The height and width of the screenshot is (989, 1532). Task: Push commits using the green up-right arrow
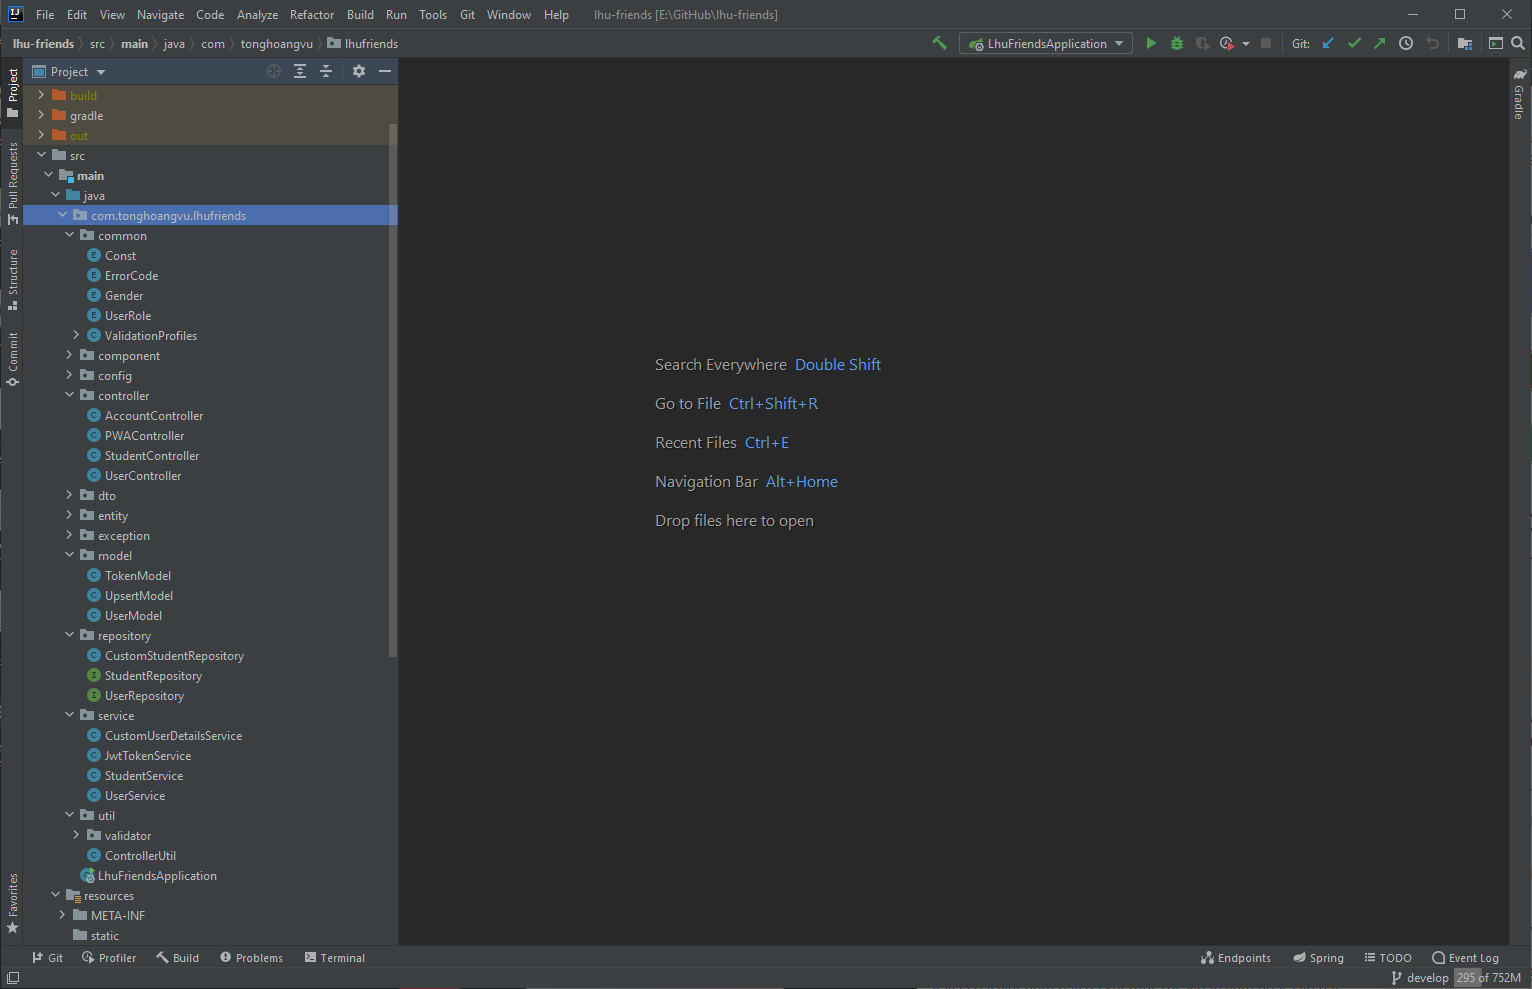click(x=1380, y=43)
